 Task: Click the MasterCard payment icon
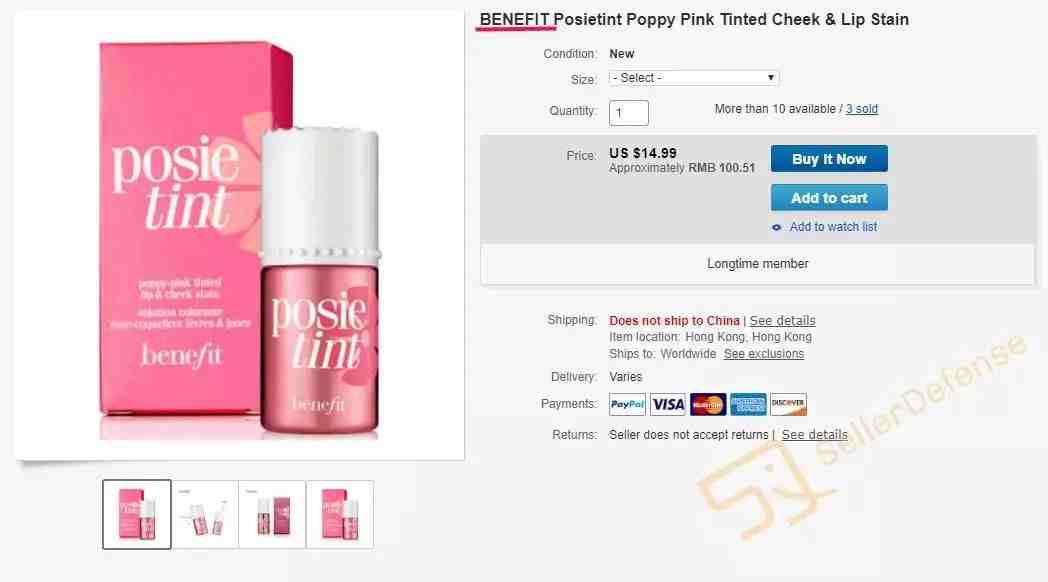tap(708, 404)
